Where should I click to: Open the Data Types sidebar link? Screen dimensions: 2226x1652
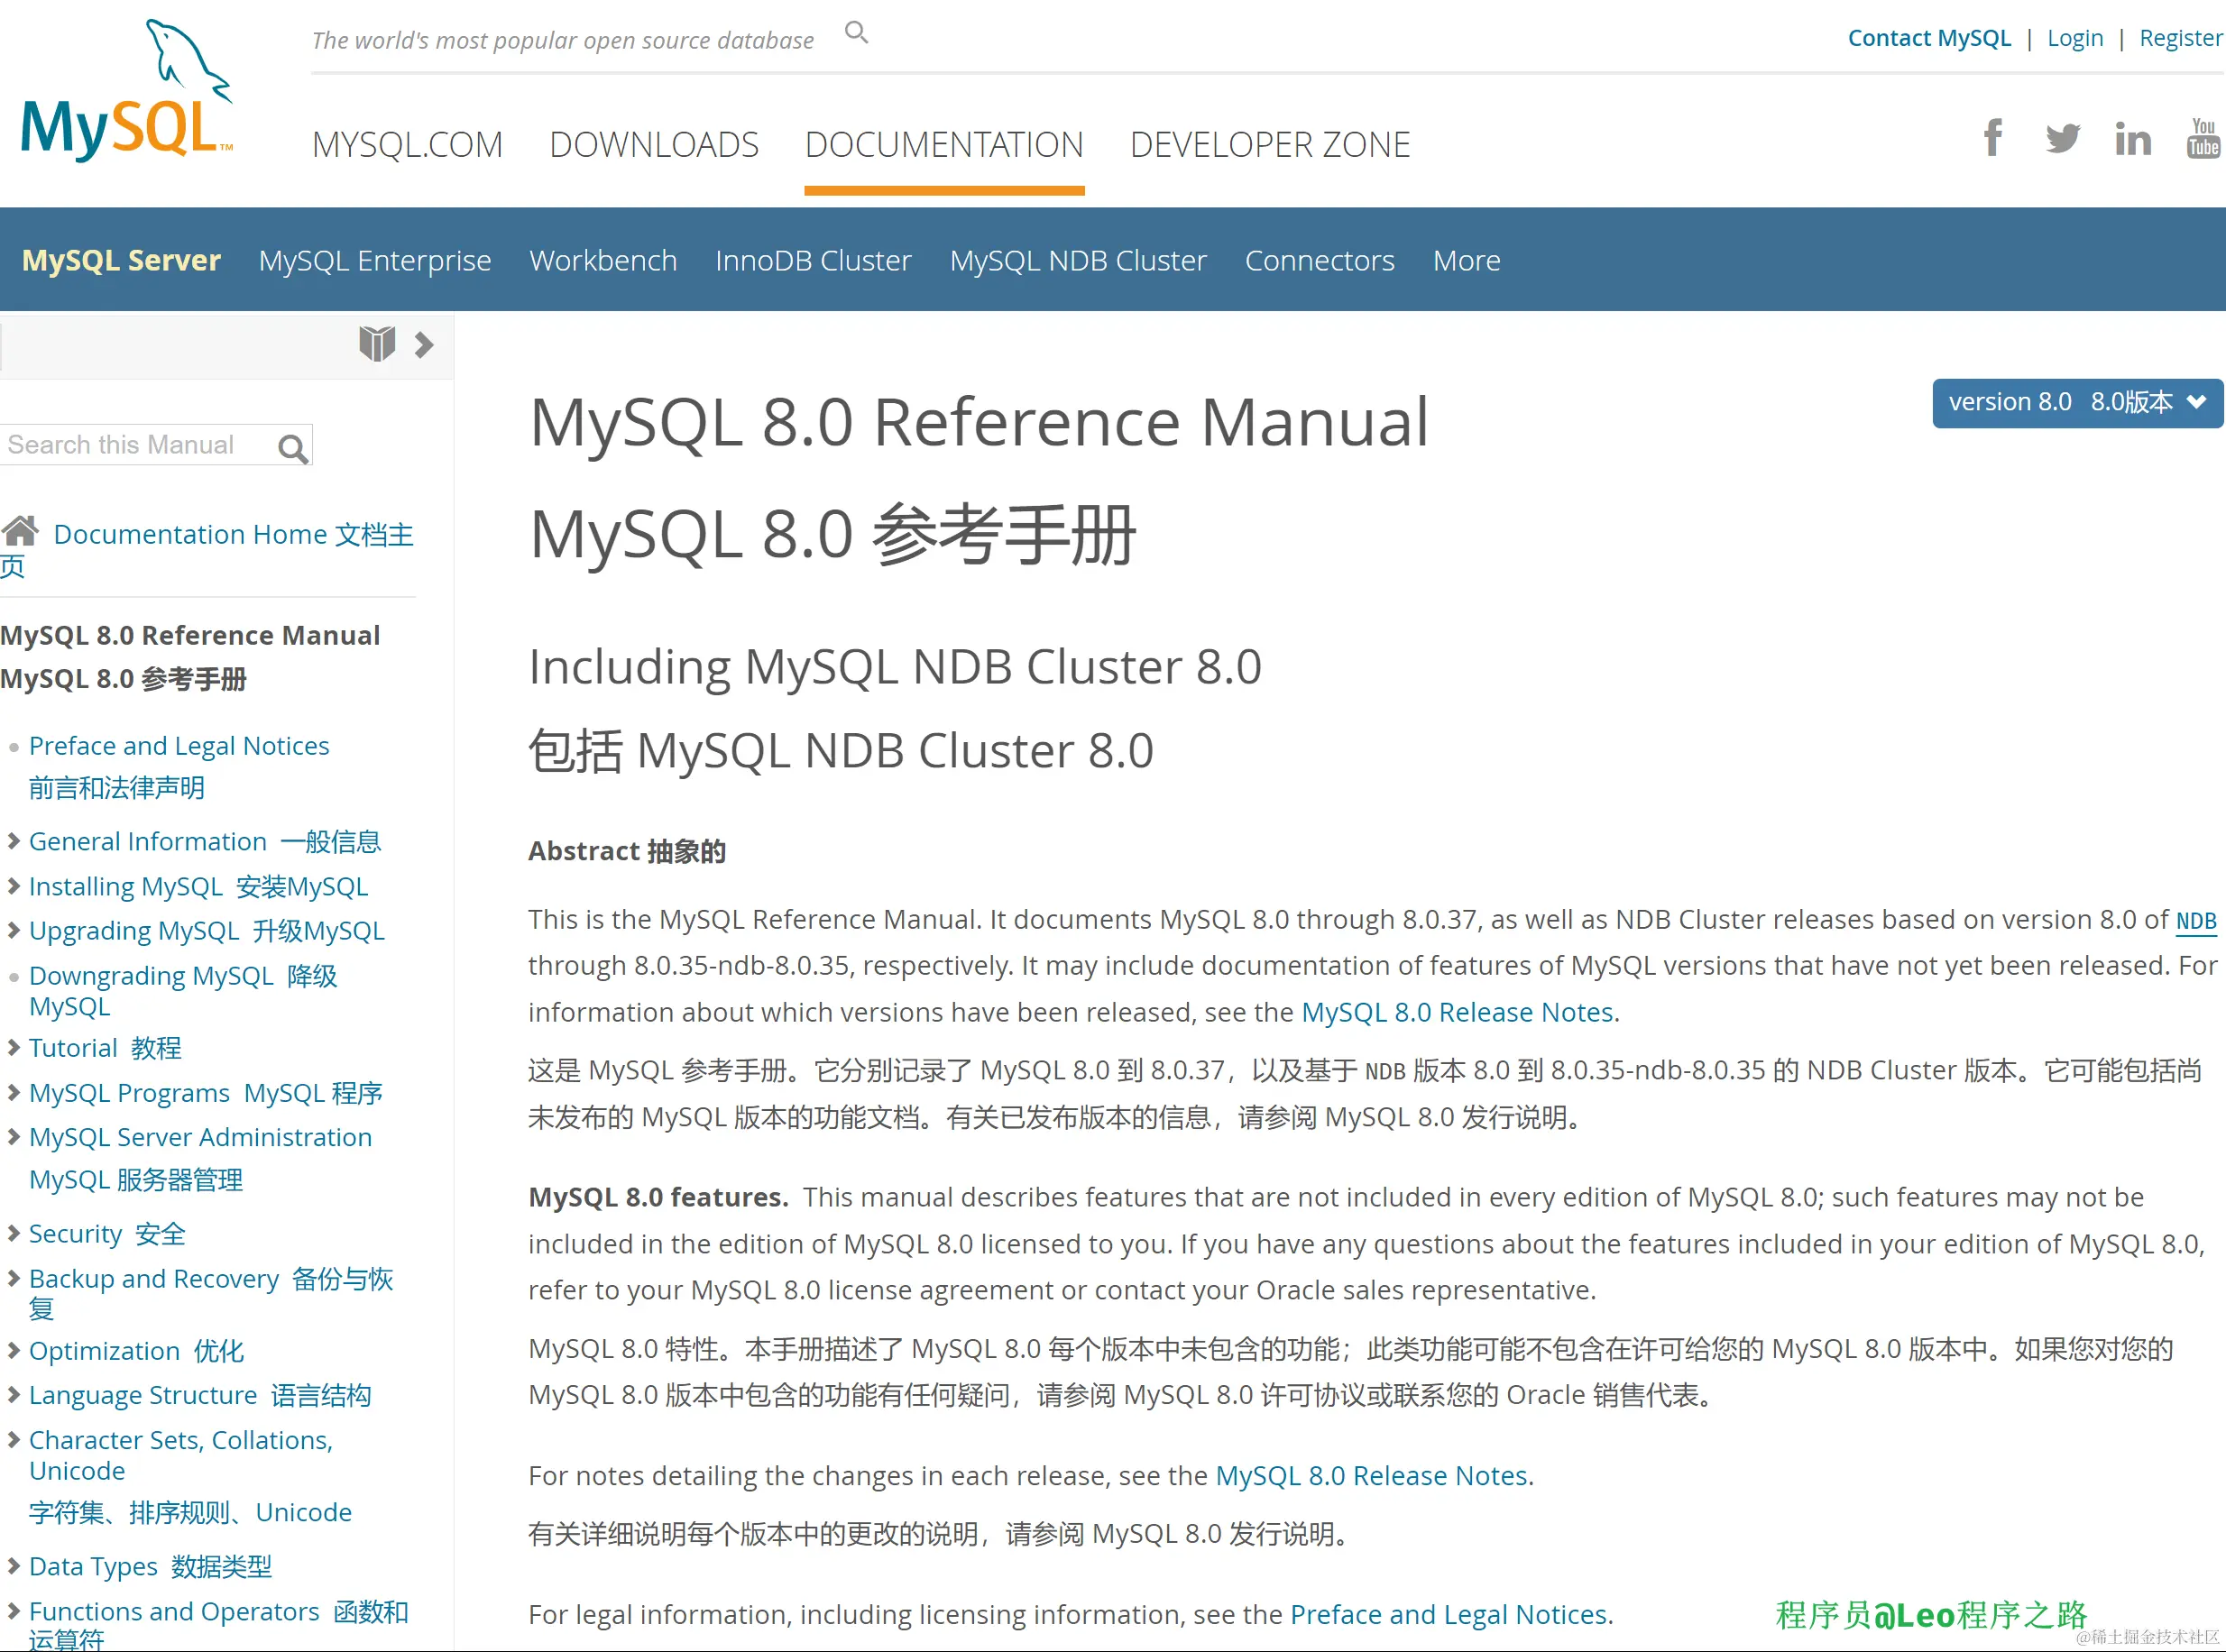coord(150,1565)
